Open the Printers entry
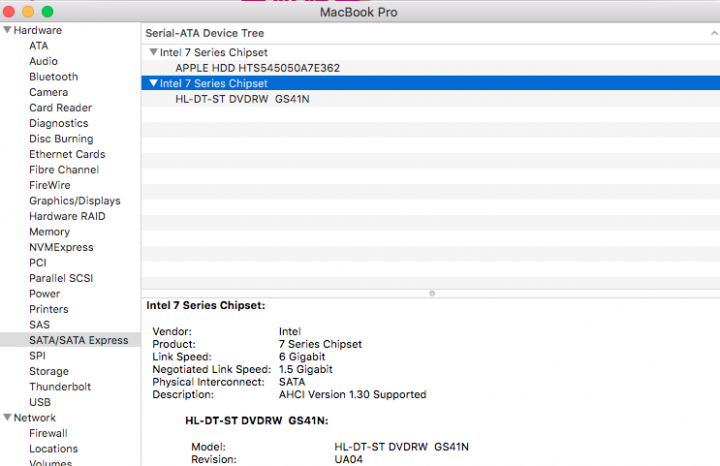720x466 pixels. (x=49, y=309)
